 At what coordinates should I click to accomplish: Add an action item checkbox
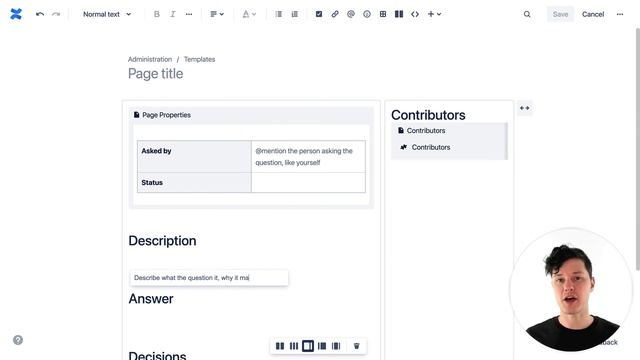point(319,14)
